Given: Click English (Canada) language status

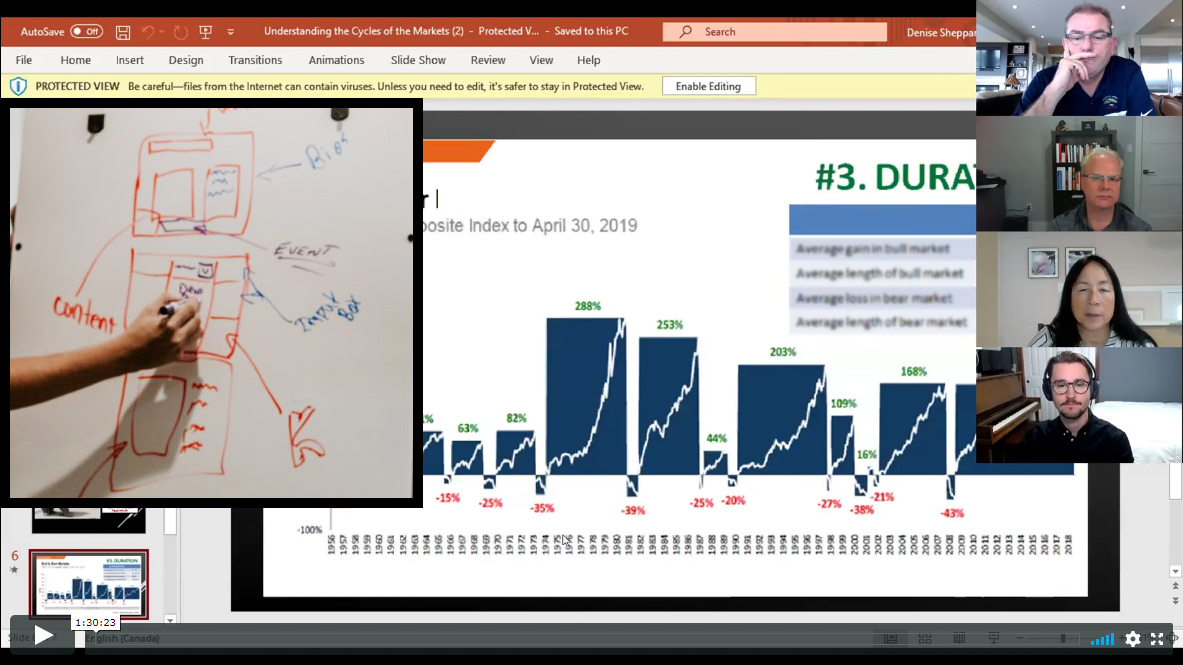Looking at the screenshot, I should 122,639.
